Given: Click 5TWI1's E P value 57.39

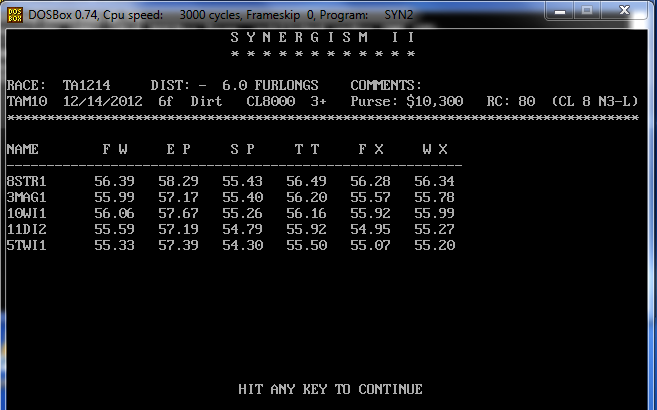Looking at the screenshot, I should click(178, 245).
